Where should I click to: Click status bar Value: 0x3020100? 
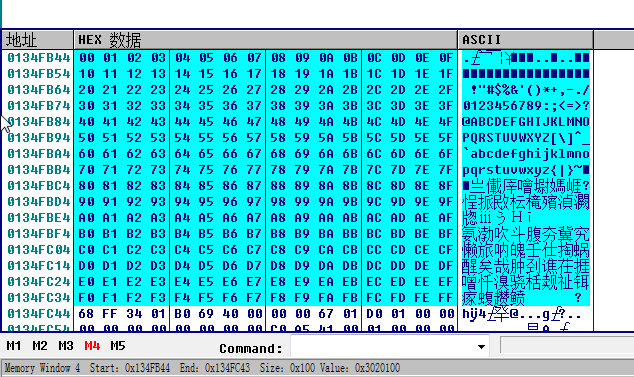pos(360,368)
